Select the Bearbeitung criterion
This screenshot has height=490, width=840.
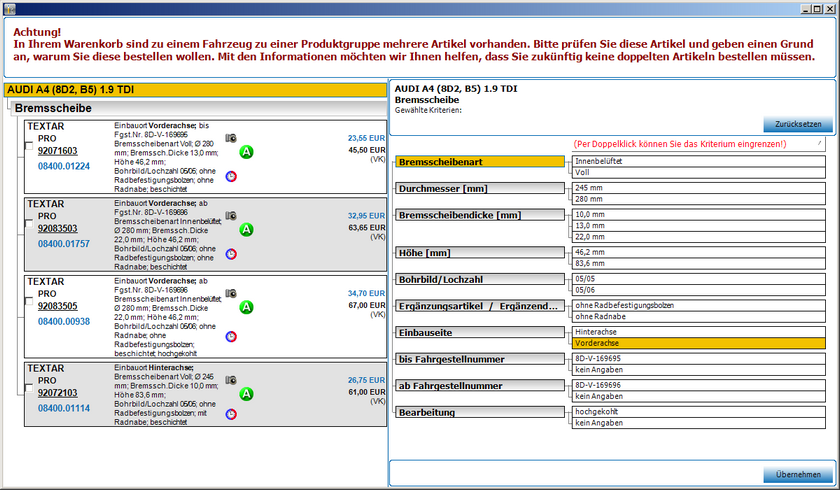[x=480, y=412]
